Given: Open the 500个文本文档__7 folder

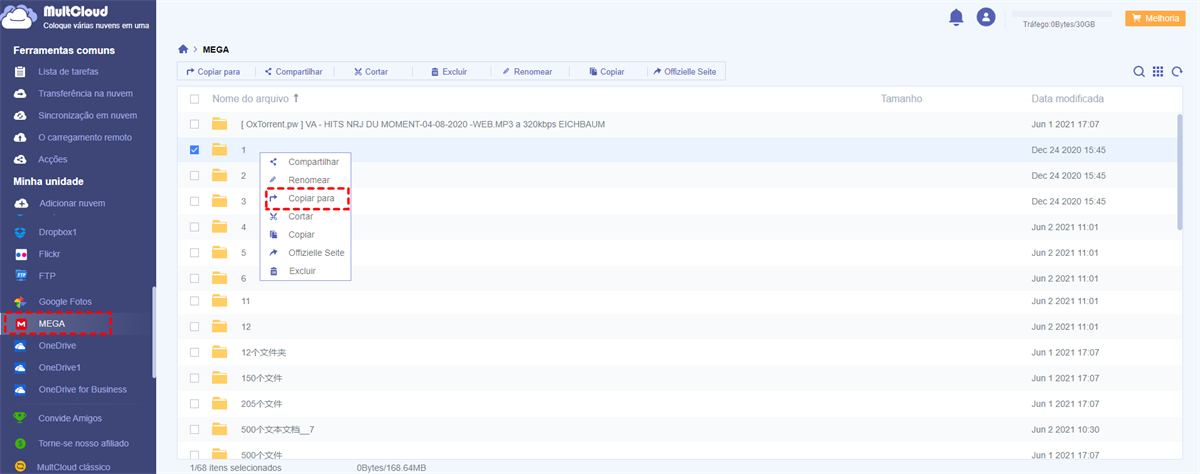Looking at the screenshot, I should [278, 429].
